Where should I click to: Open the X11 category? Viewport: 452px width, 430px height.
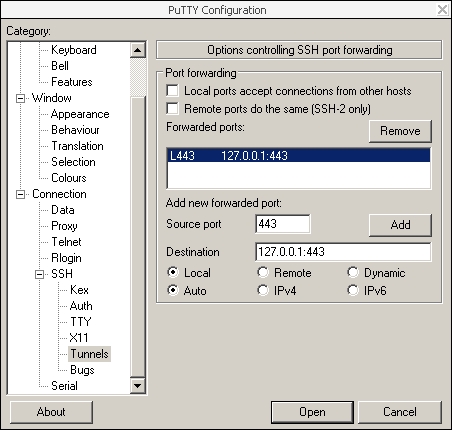79,338
